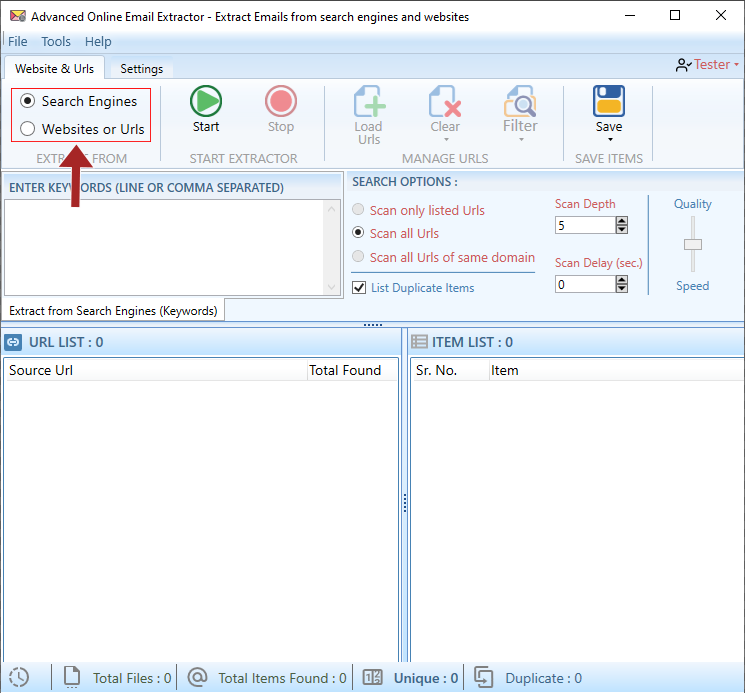Viewport: 745px width, 693px height.
Task: Click keywords box scroll up arrow
Action: (332, 209)
